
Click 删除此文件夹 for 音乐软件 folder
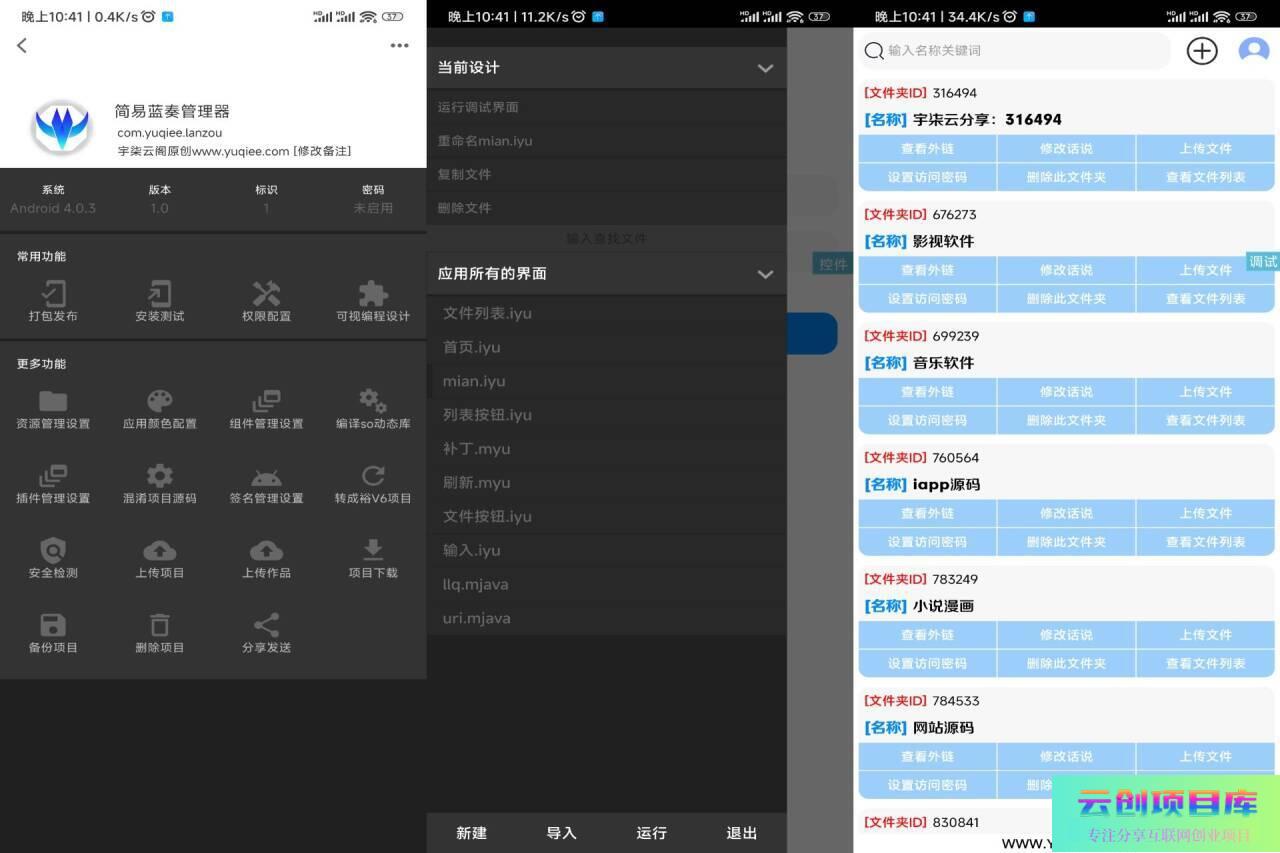point(1066,420)
